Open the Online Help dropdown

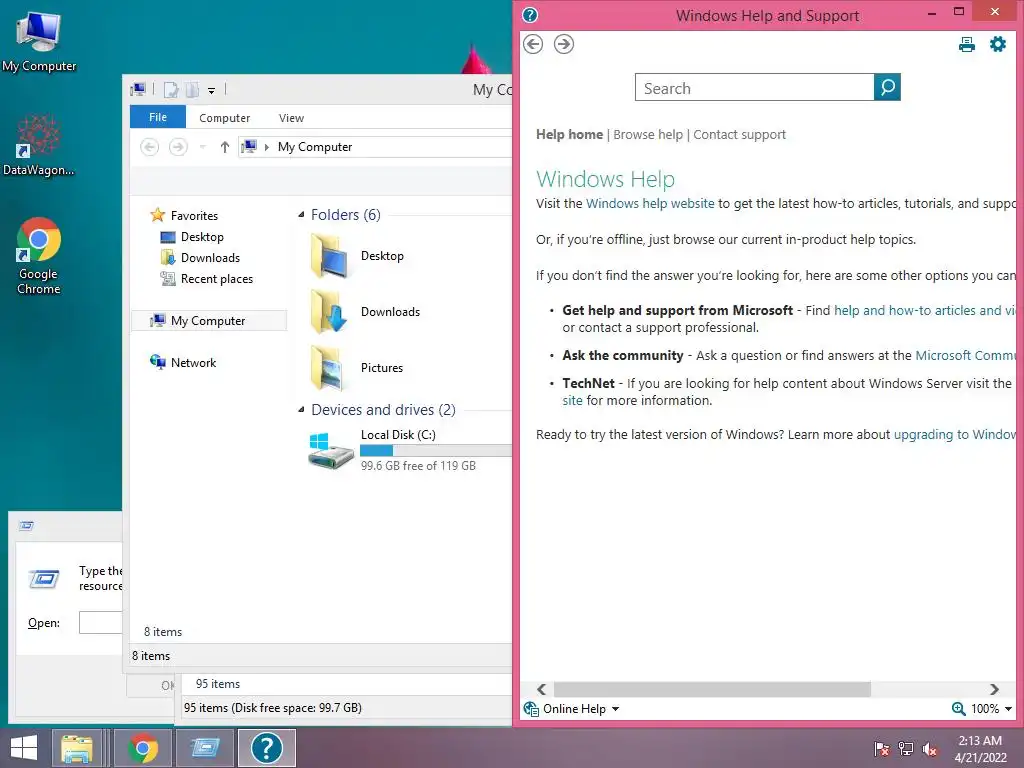tap(615, 709)
